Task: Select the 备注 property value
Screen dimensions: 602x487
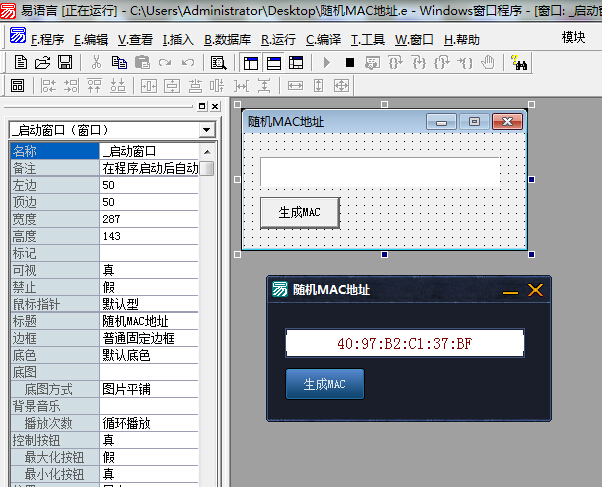Action: click(x=149, y=168)
